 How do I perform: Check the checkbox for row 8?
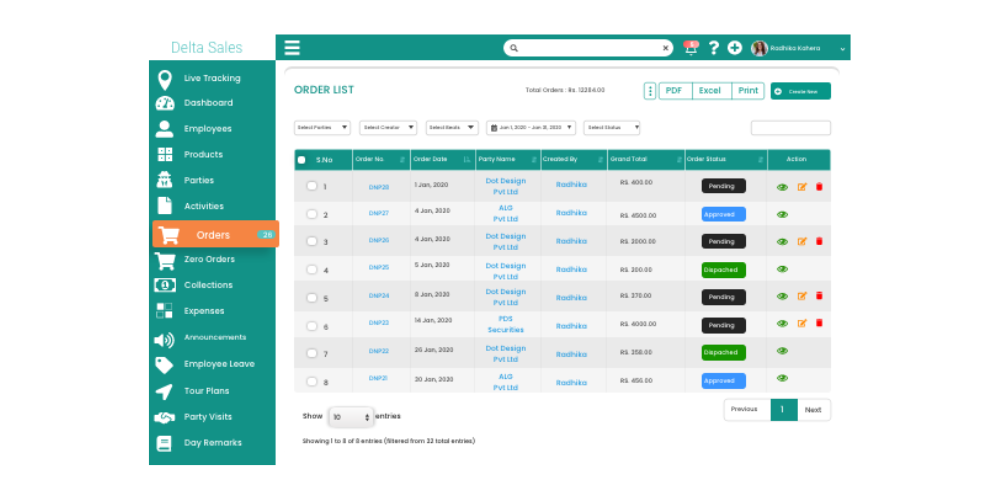[311, 381]
